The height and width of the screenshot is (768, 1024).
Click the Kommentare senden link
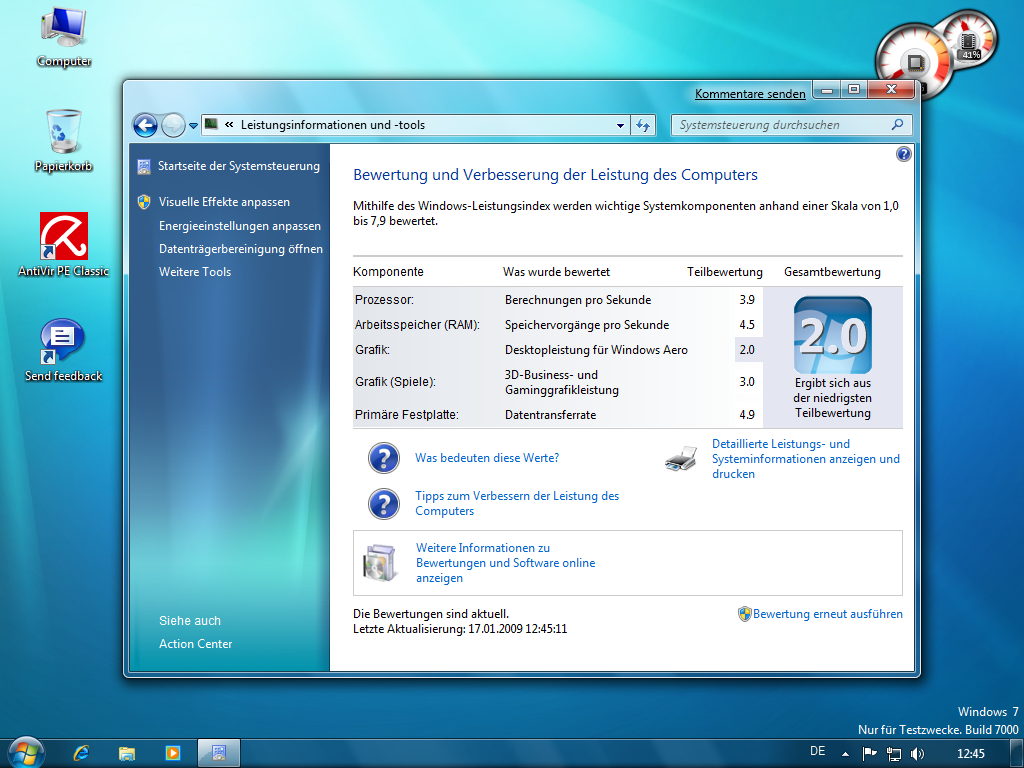click(750, 94)
